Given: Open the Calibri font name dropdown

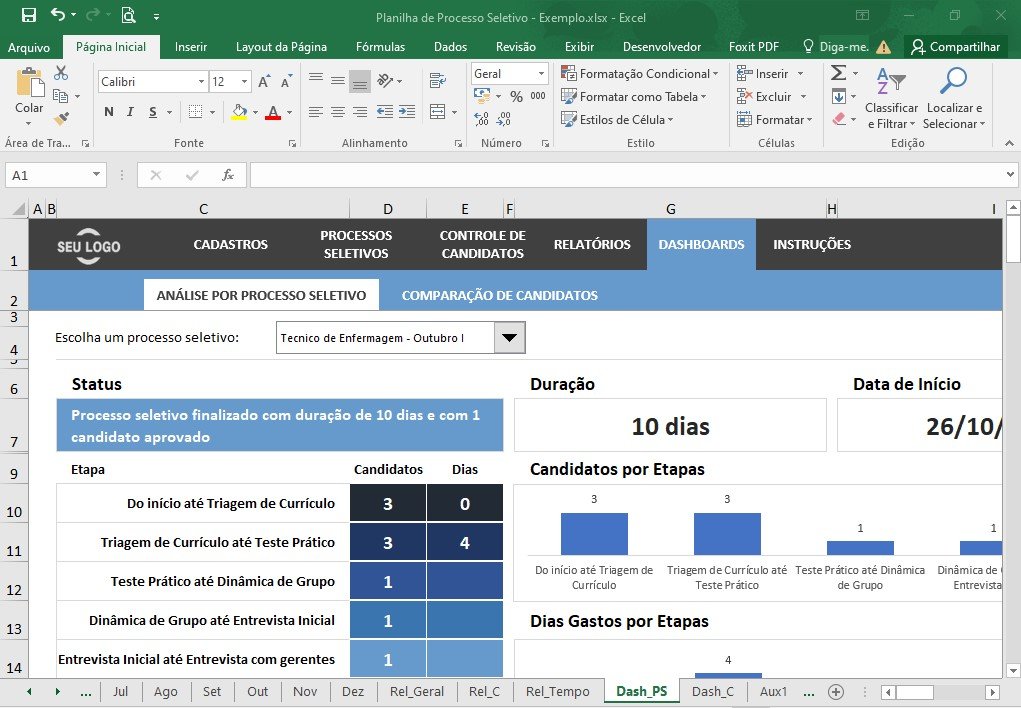Looking at the screenshot, I should tap(201, 81).
